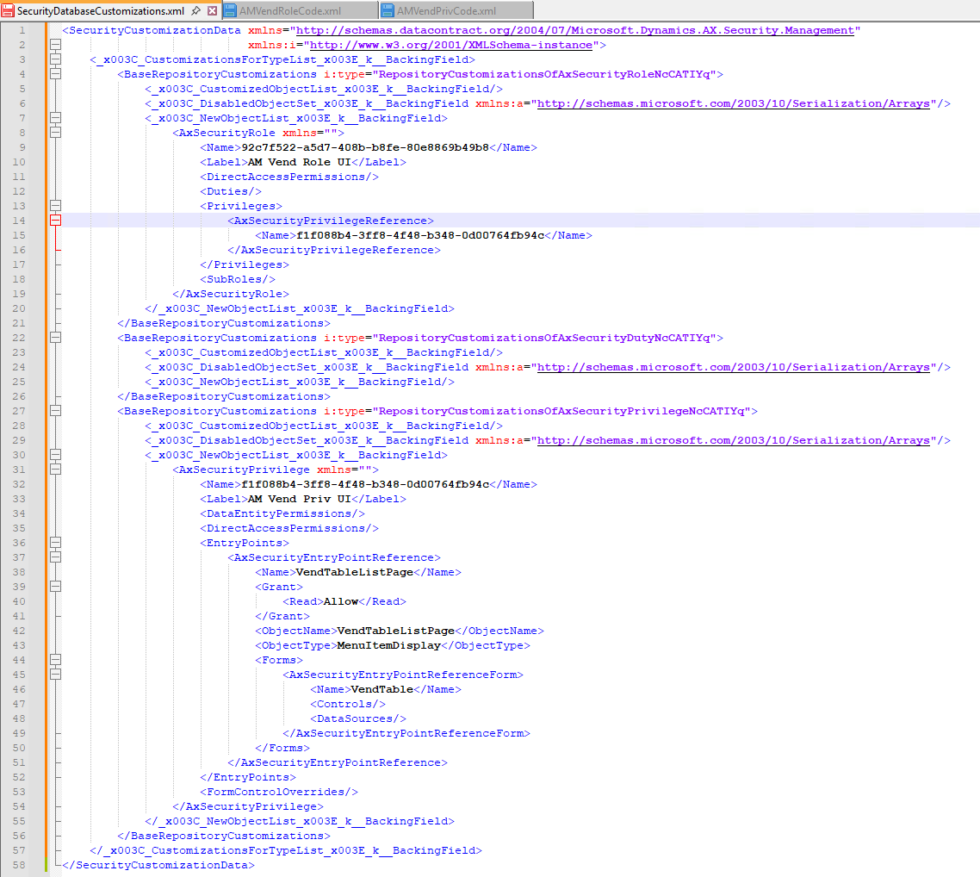Click the pin icon on the active tab

[195, 9]
